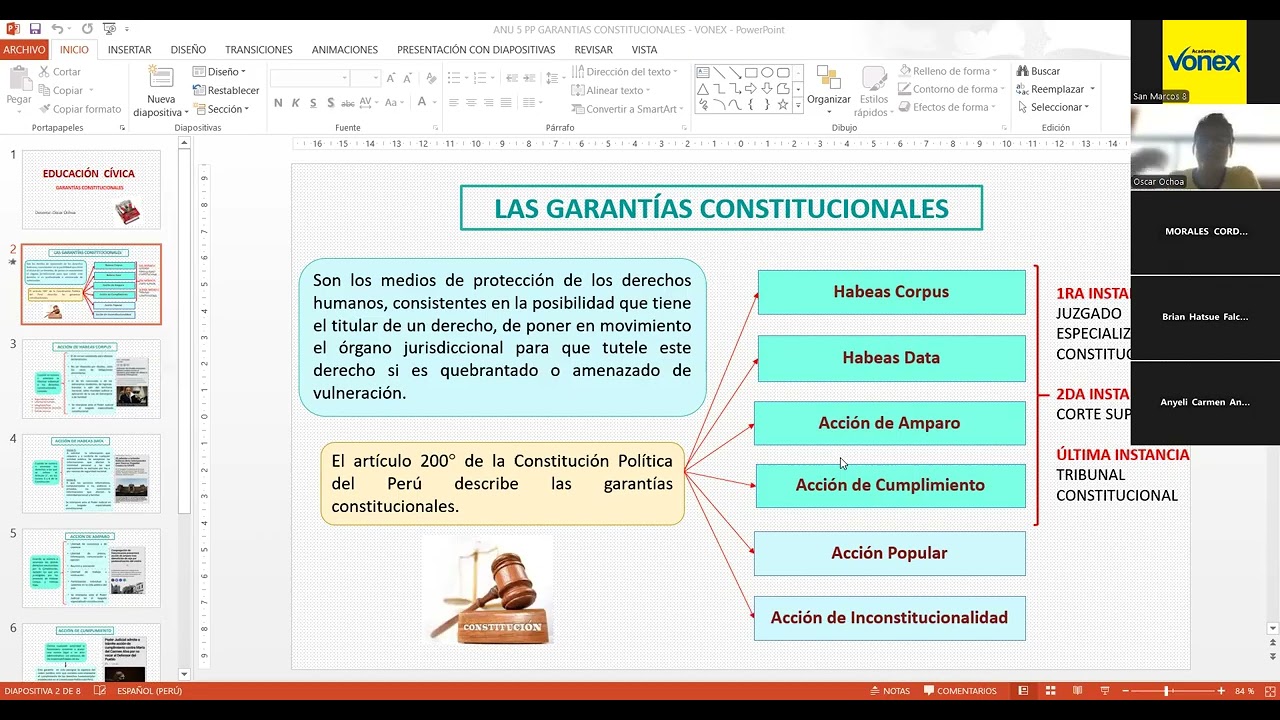Start slideshow from status bar
The width and height of the screenshot is (1280, 720).
tap(1104, 691)
